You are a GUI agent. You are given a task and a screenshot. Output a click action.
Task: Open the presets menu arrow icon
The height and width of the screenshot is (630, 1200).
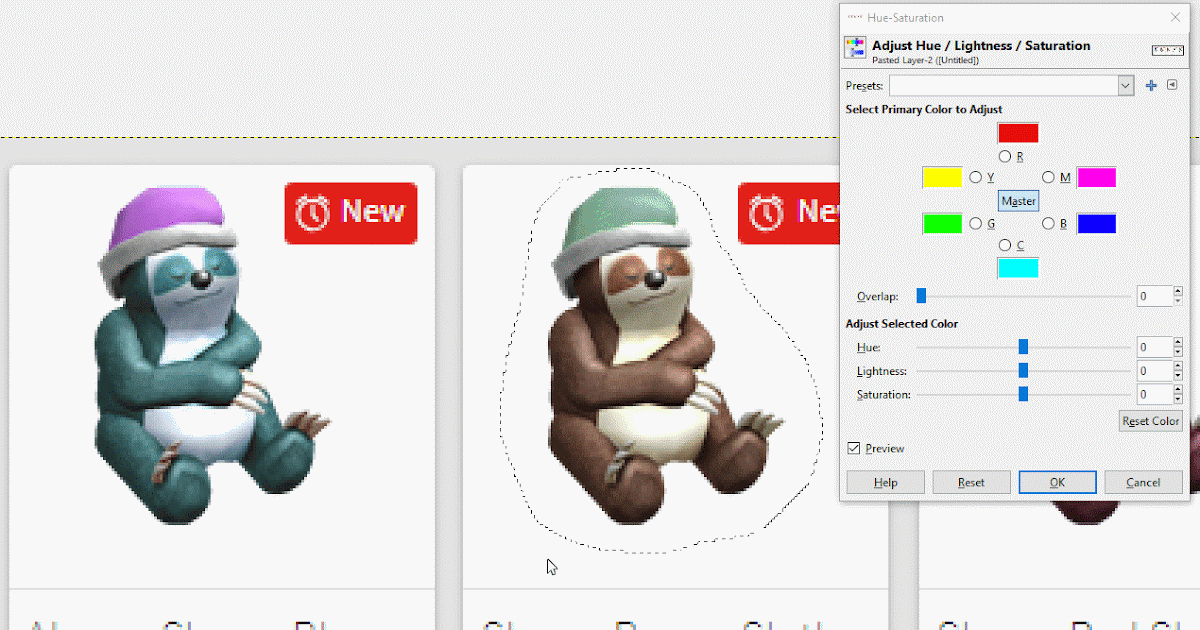tap(1172, 86)
